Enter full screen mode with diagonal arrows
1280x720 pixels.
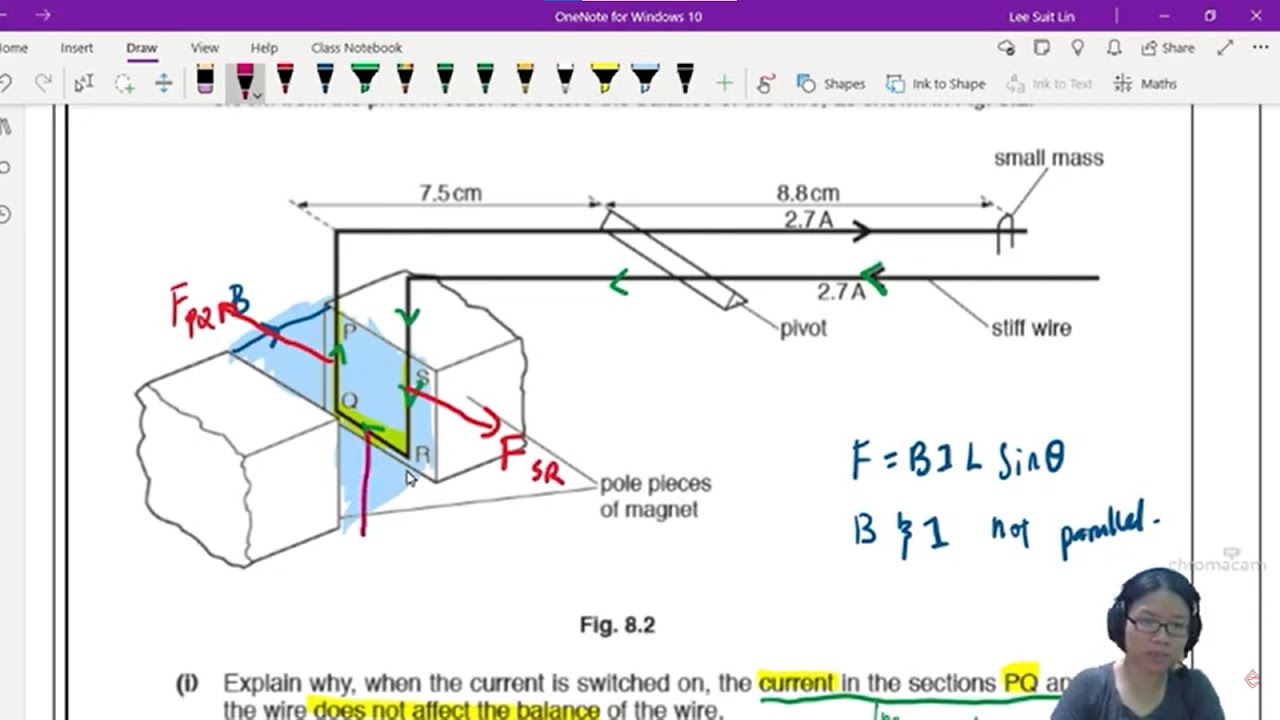pyautogui.click(x=1225, y=47)
